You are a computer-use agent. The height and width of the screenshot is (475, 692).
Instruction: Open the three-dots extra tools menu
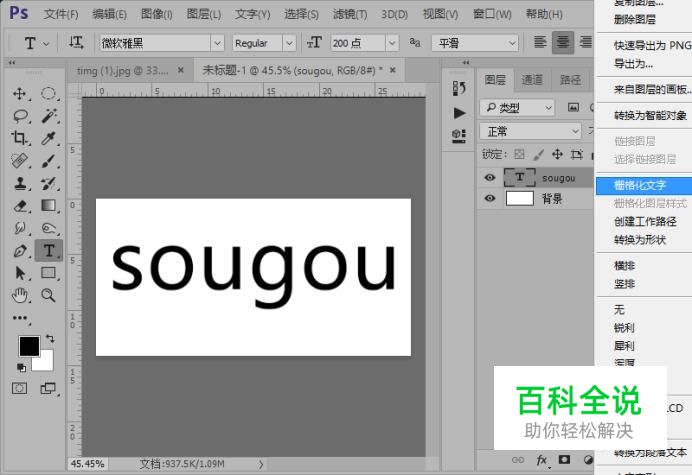pos(20,318)
